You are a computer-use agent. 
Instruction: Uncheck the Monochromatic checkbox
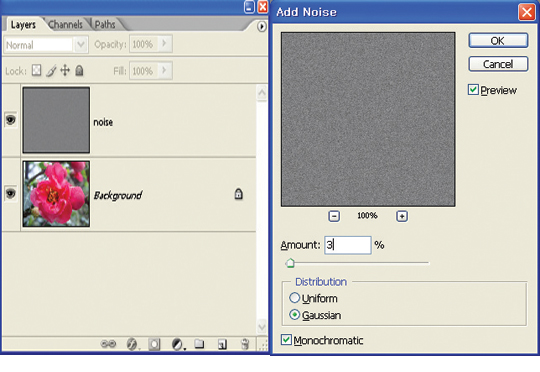click(x=286, y=340)
